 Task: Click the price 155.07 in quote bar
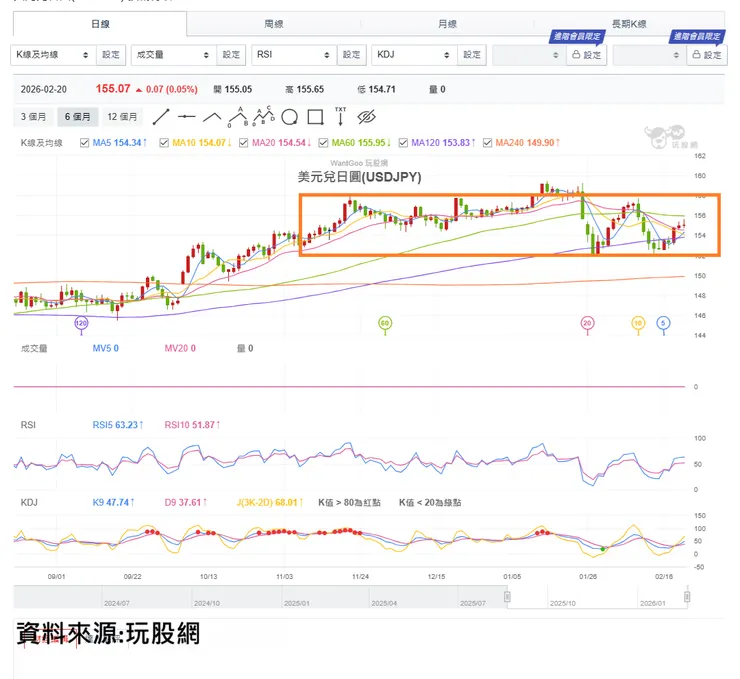[x=113, y=89]
